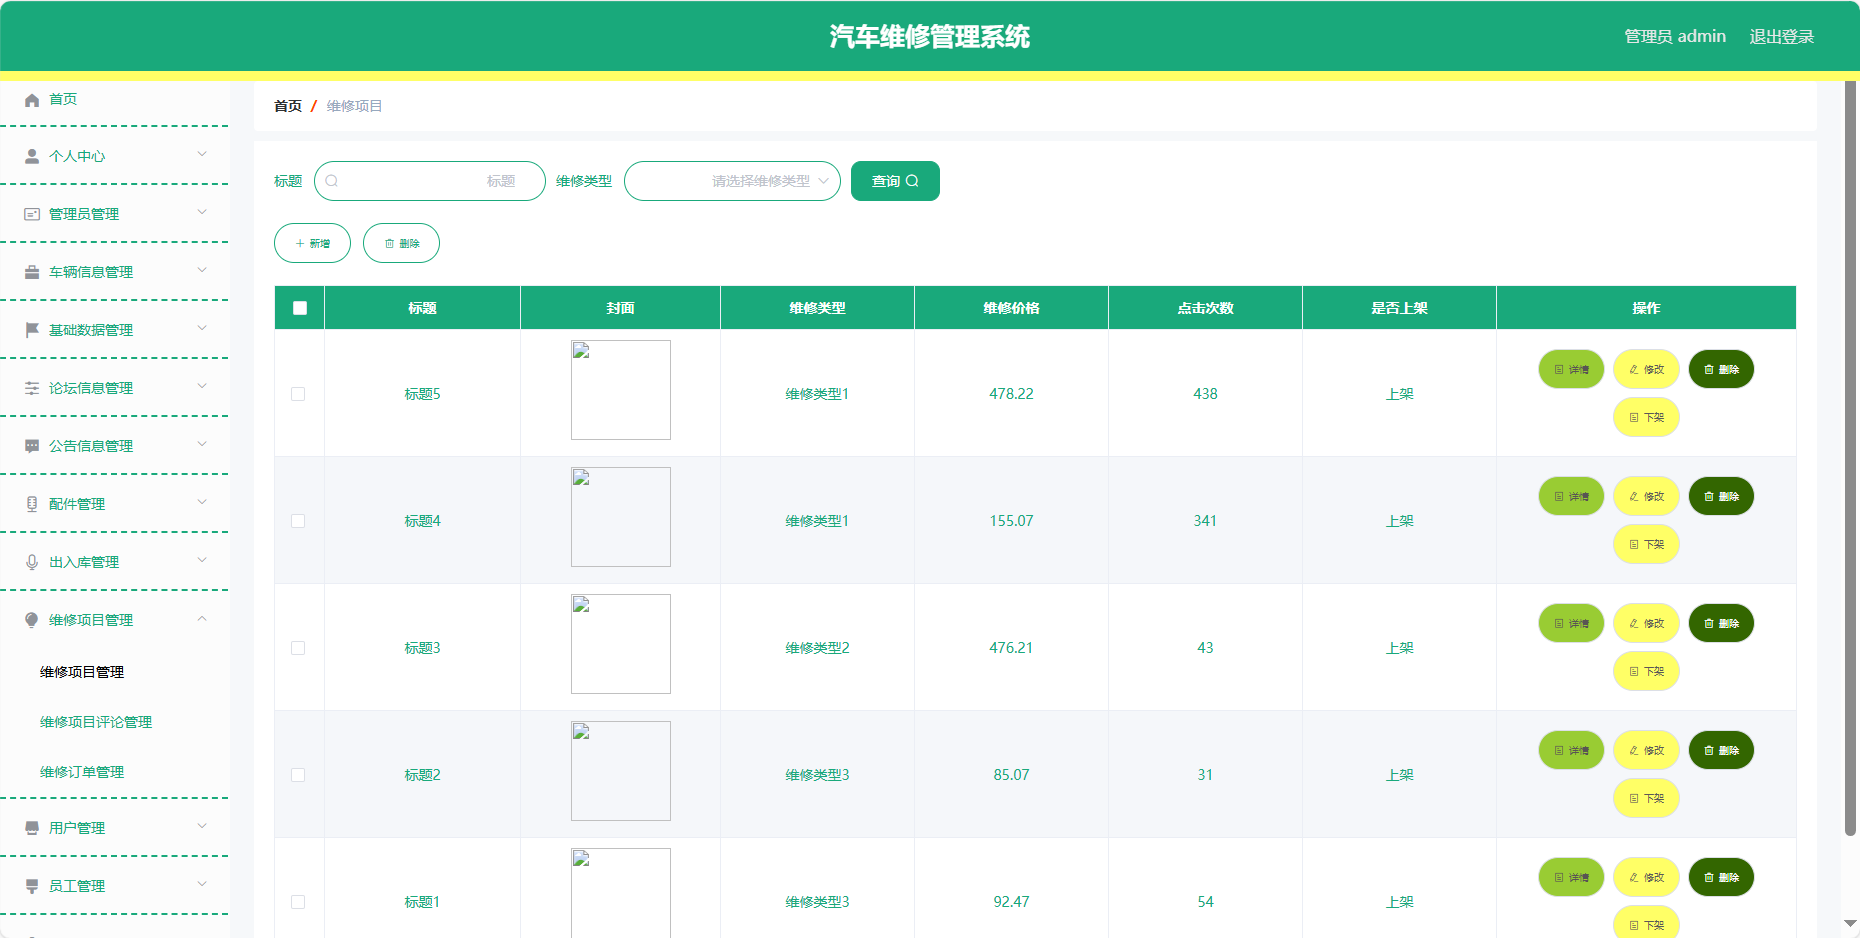Expand the 管理员管理 menu chevron

[x=202, y=212]
